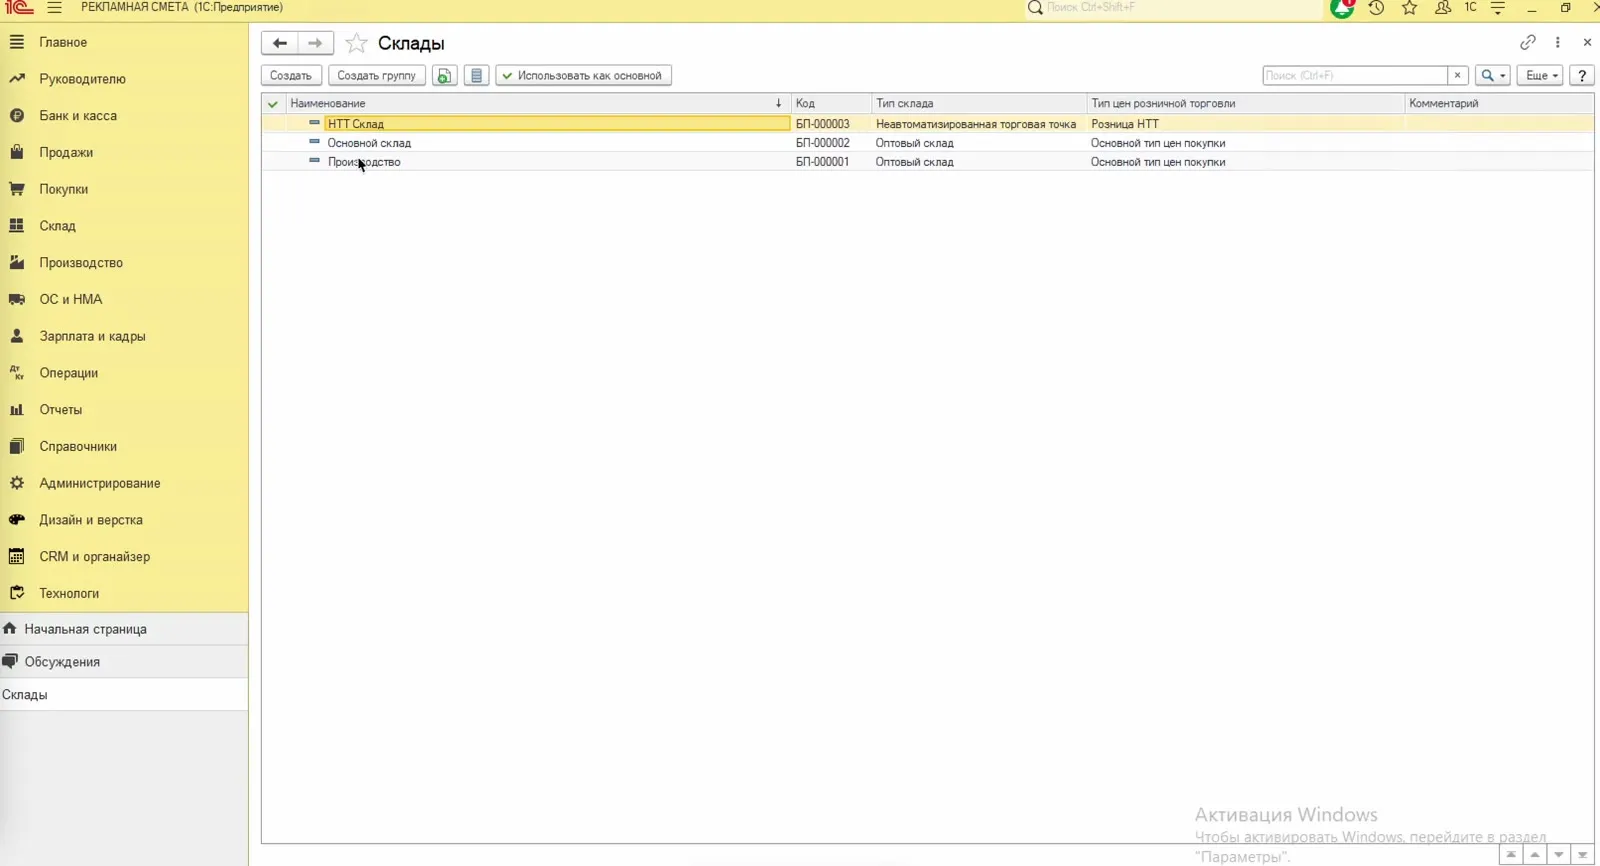The height and width of the screenshot is (866, 1600).
Task: Click the create-by-copy icon in toolbar
Action: coord(445,75)
